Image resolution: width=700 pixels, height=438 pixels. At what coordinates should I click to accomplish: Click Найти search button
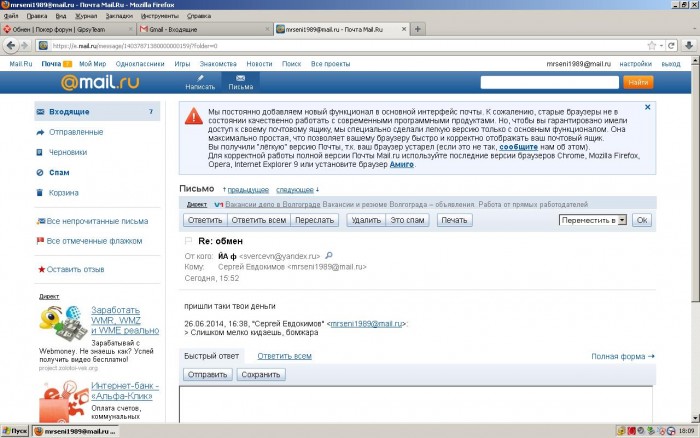click(x=638, y=82)
